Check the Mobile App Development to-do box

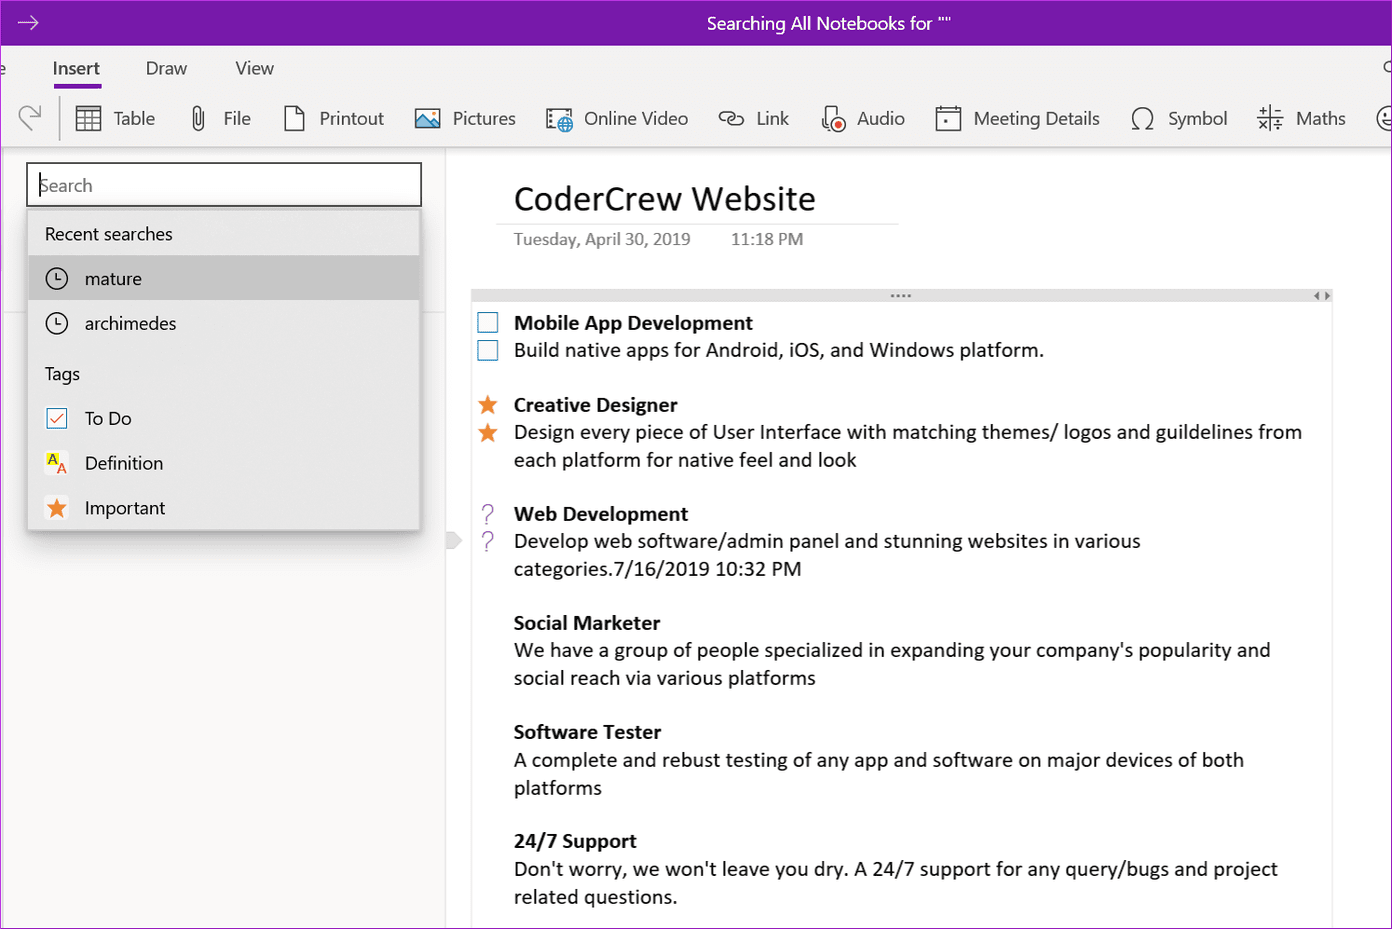[x=488, y=322]
